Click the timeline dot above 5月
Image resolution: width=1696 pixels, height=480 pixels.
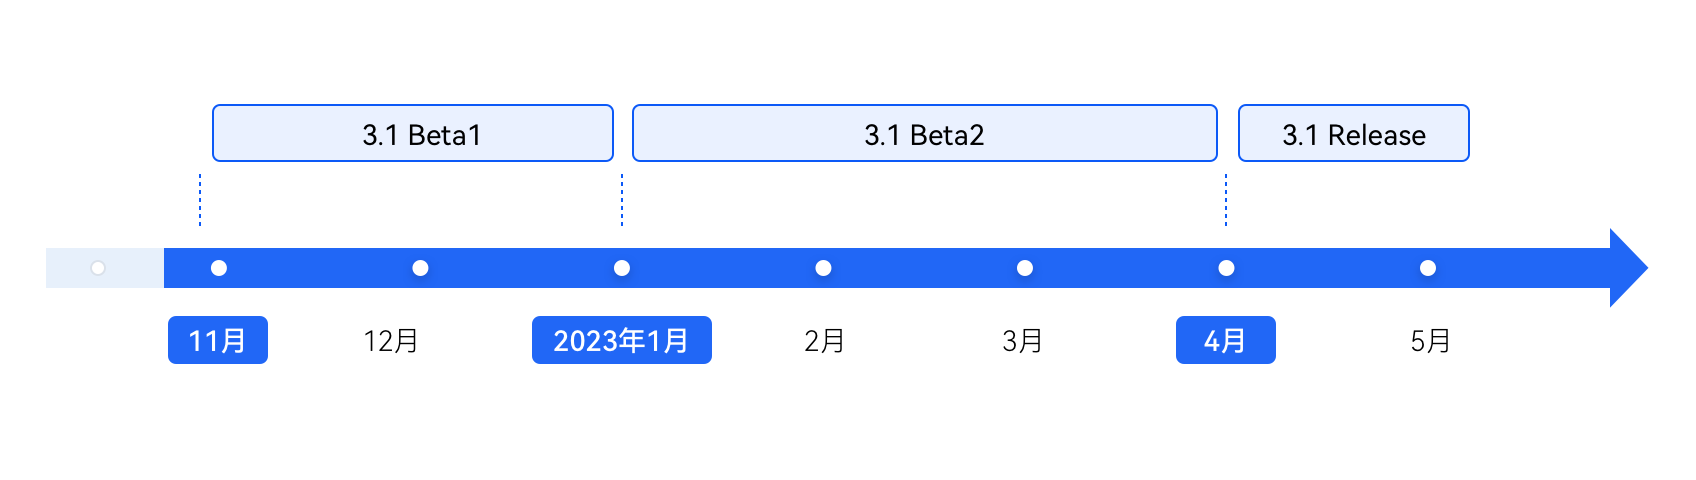[x=1428, y=268]
